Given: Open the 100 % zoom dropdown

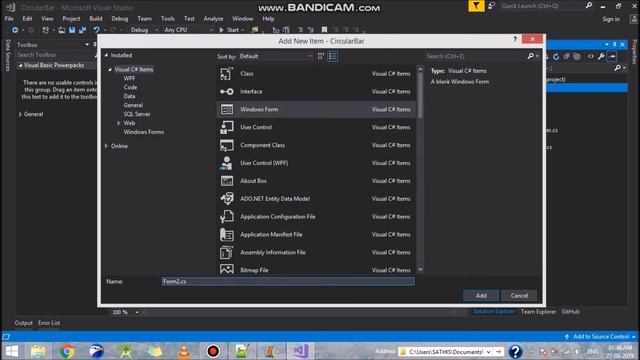Looking at the screenshot, I should tap(125, 312).
